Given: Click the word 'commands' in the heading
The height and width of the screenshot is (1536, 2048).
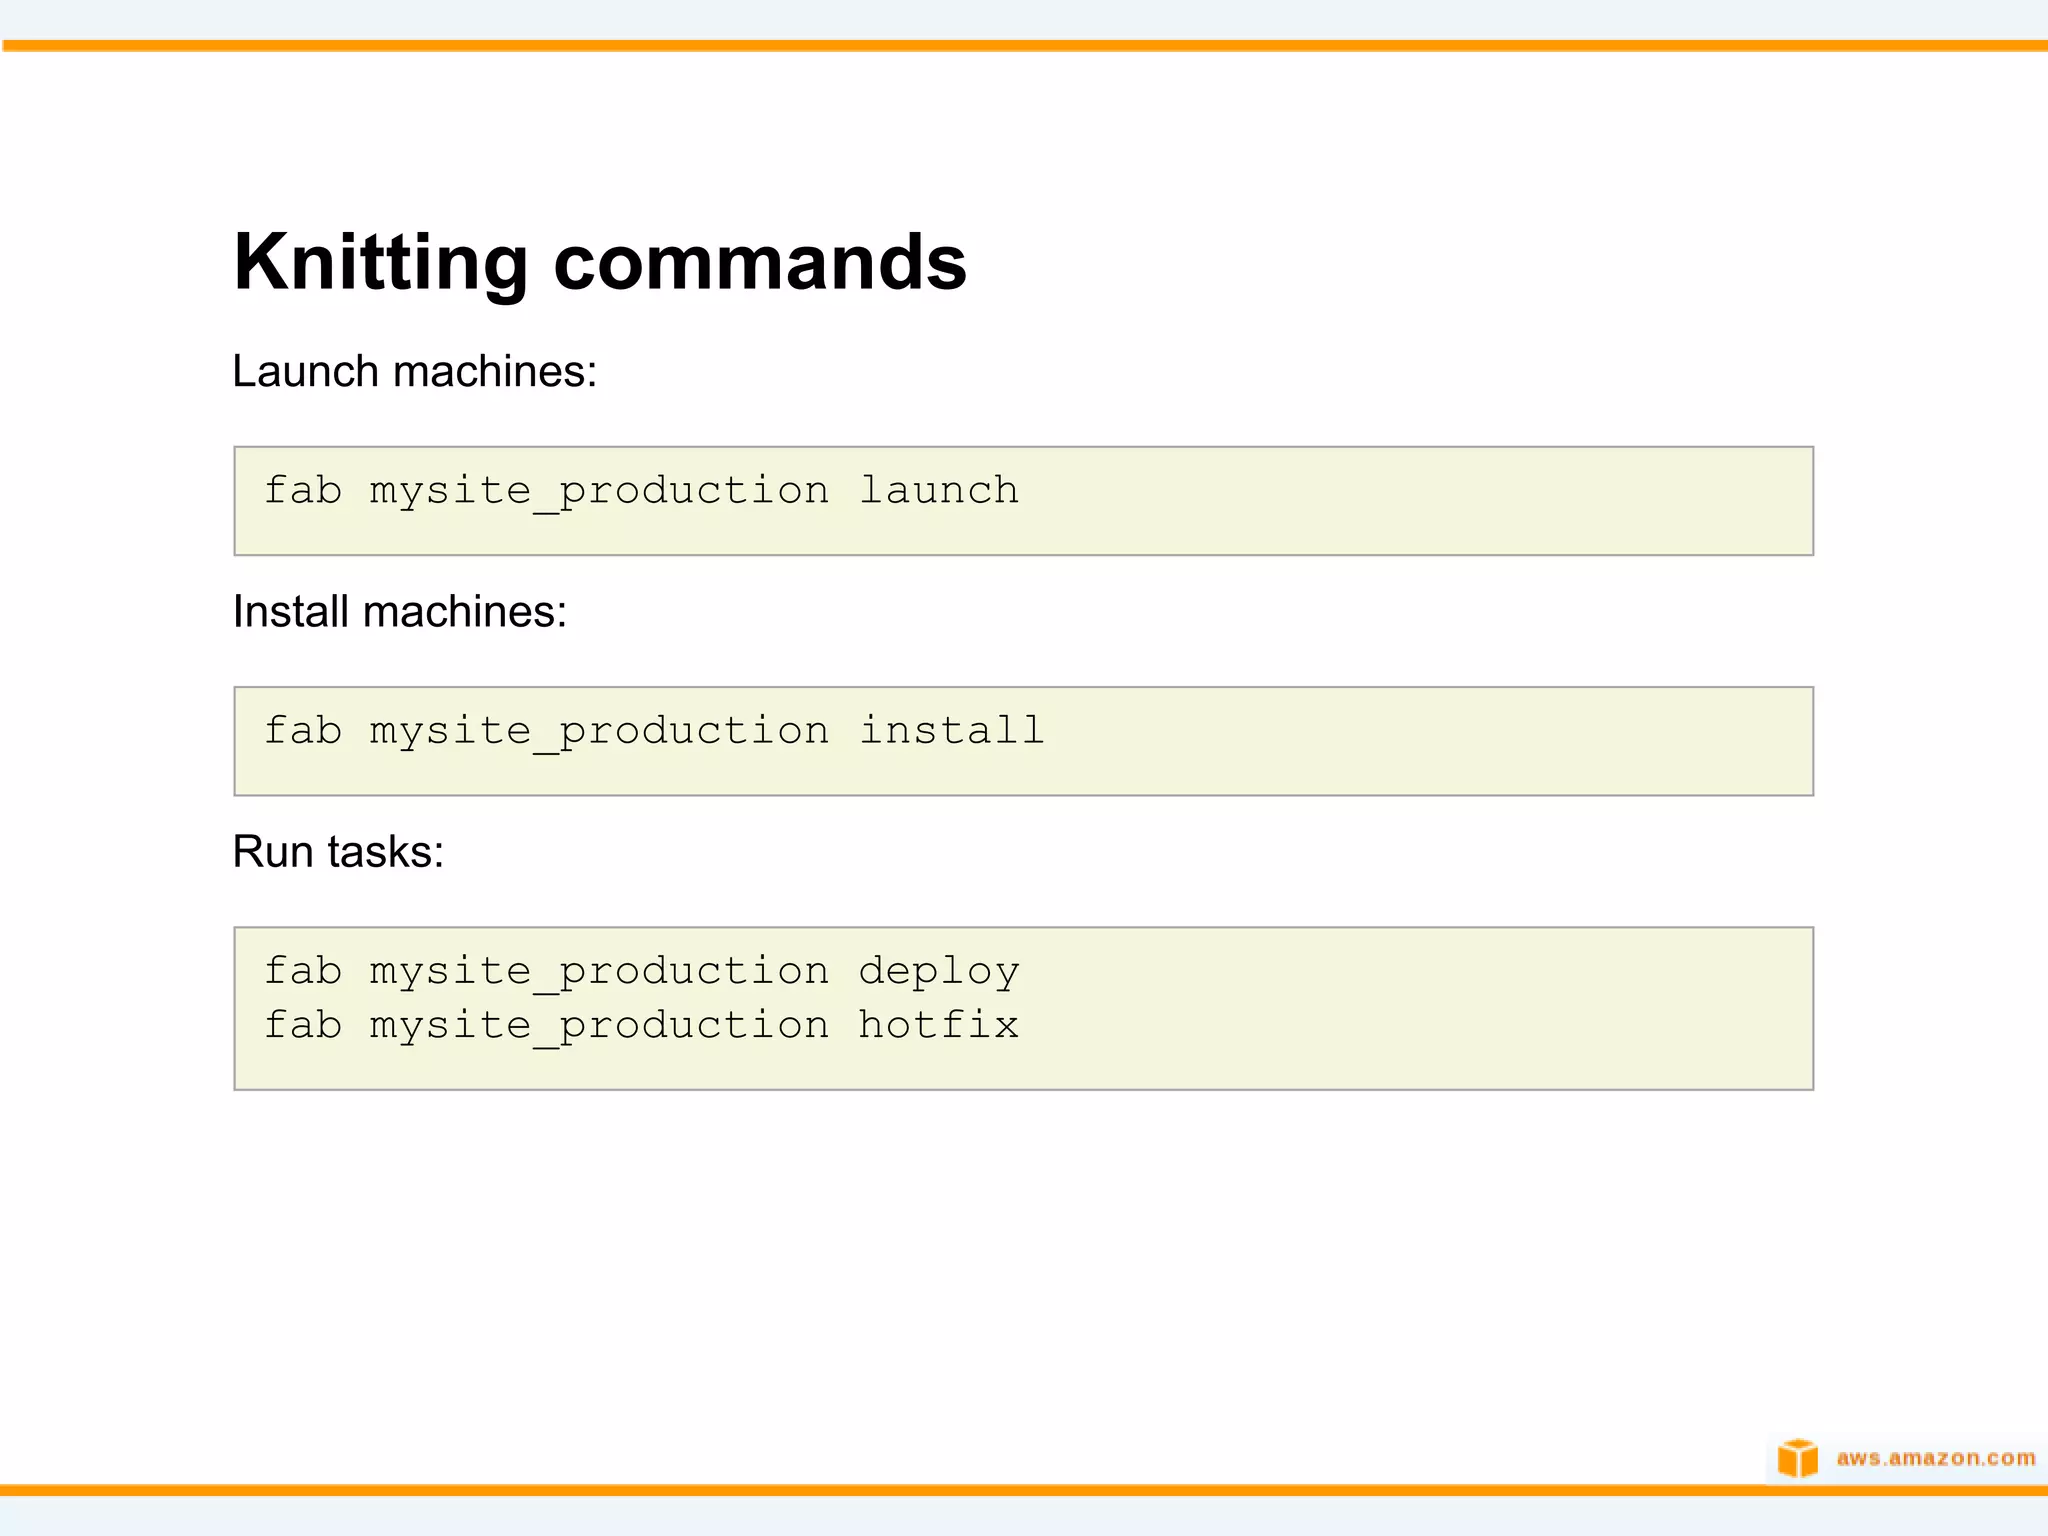Looking at the screenshot, I should point(760,262).
